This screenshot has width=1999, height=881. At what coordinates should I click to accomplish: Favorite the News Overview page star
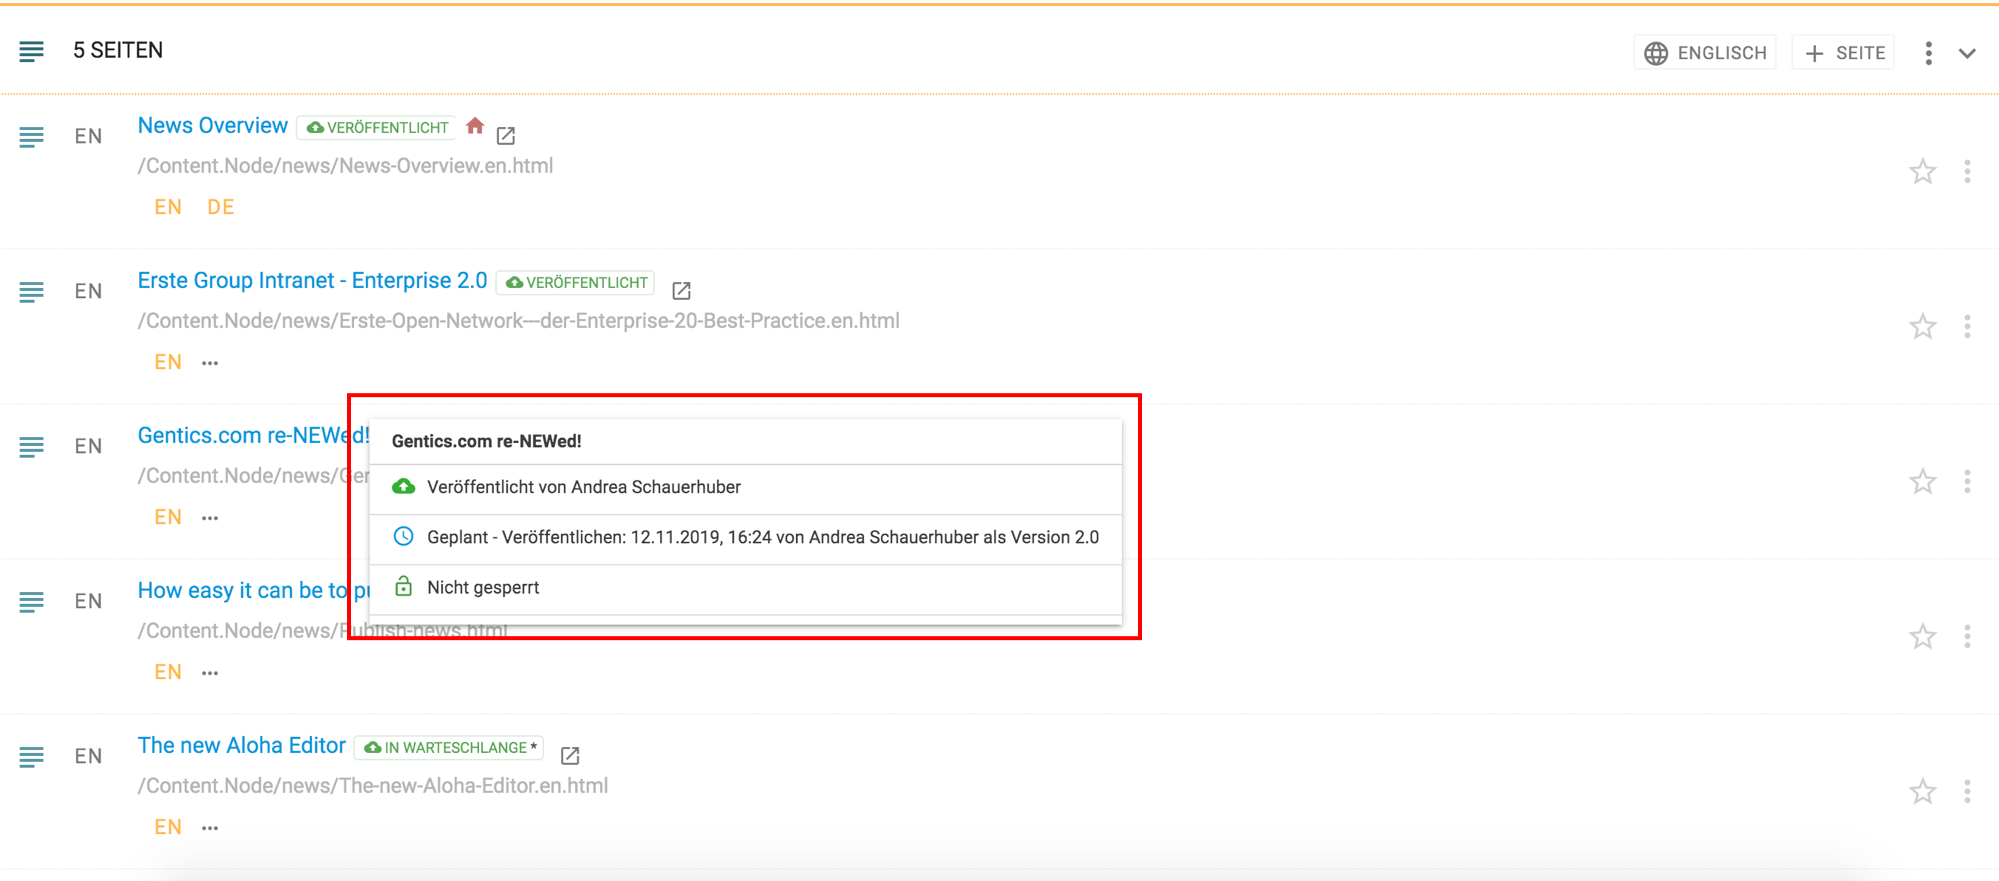(x=1922, y=172)
